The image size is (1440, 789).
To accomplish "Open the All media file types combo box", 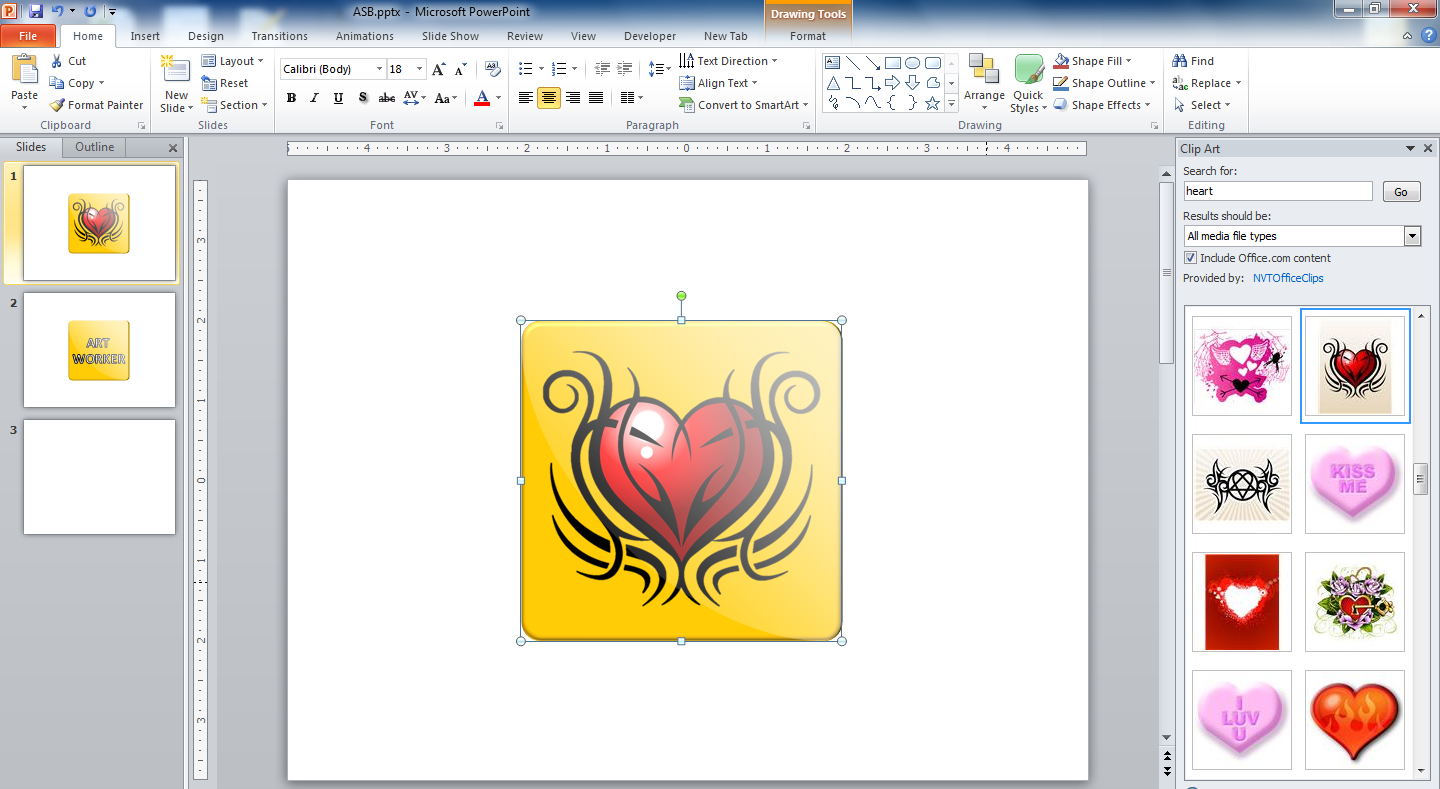I will pyautogui.click(x=1302, y=236).
